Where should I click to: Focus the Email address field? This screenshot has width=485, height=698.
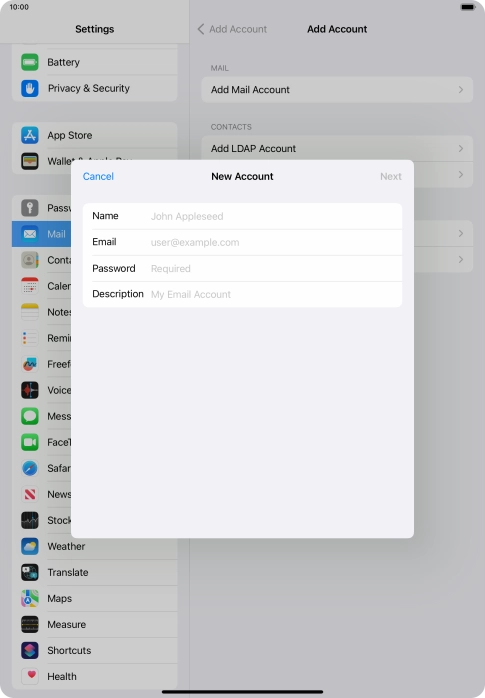[242, 242]
